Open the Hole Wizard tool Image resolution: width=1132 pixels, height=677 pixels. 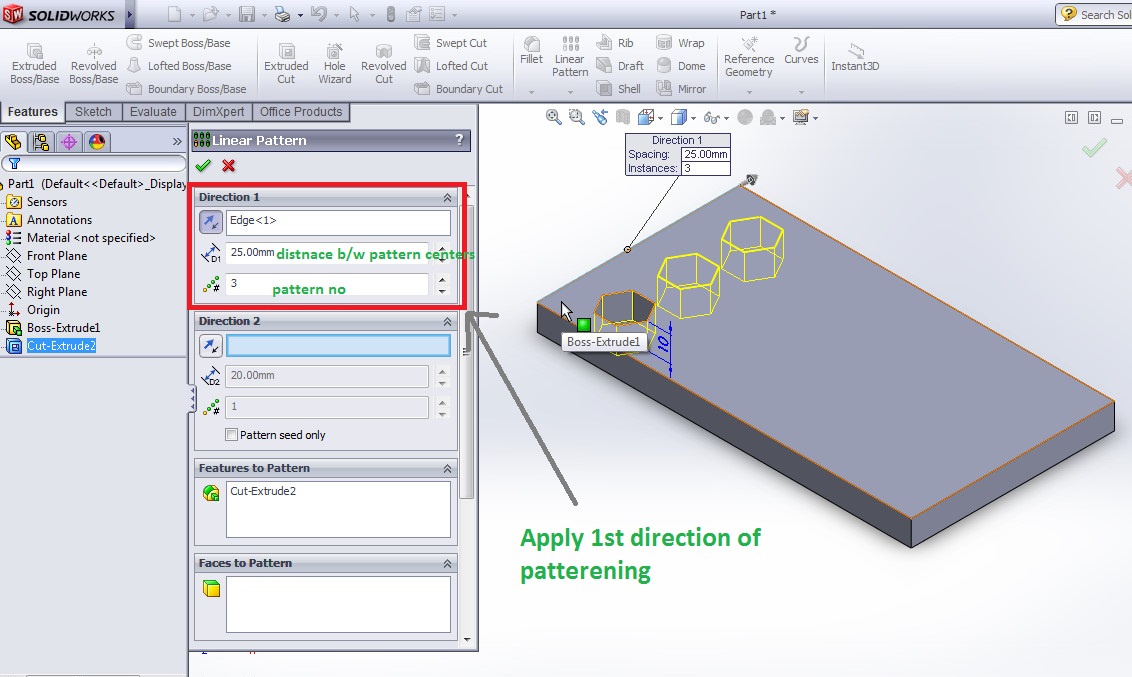pos(334,60)
